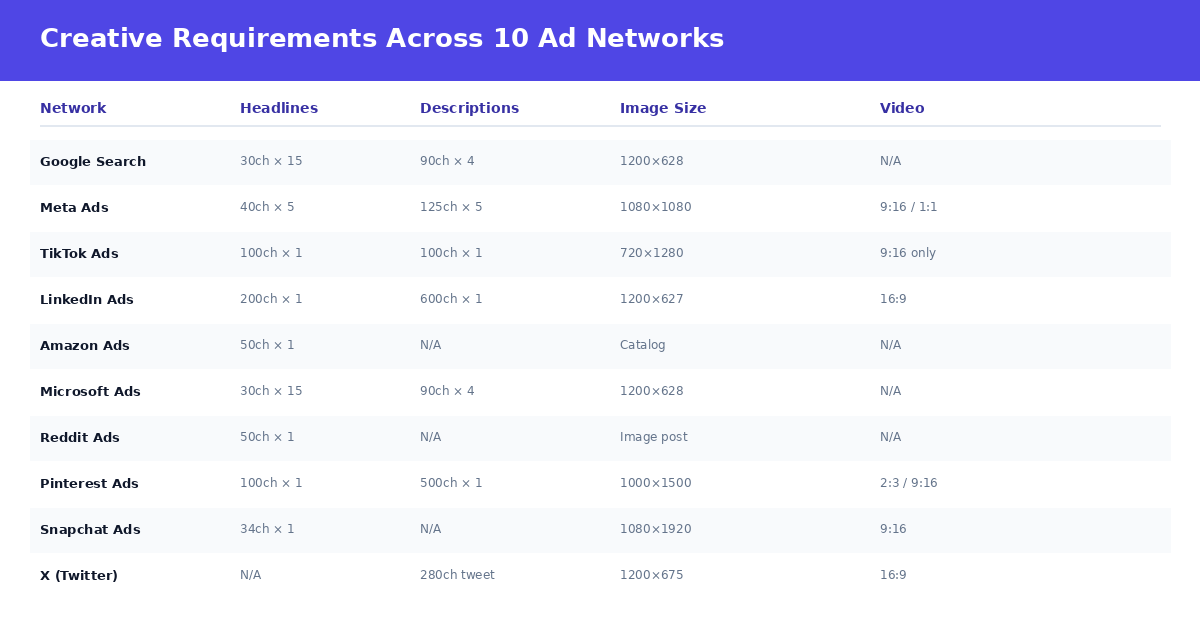The height and width of the screenshot is (630, 1200).
Task: Click image size 1000×1500 cell
Action: (x=656, y=483)
